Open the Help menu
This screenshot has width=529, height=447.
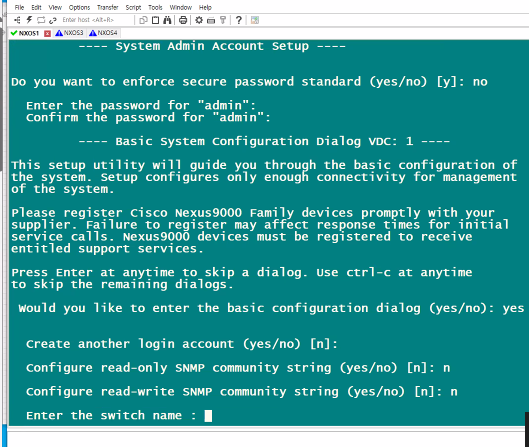(x=205, y=7)
